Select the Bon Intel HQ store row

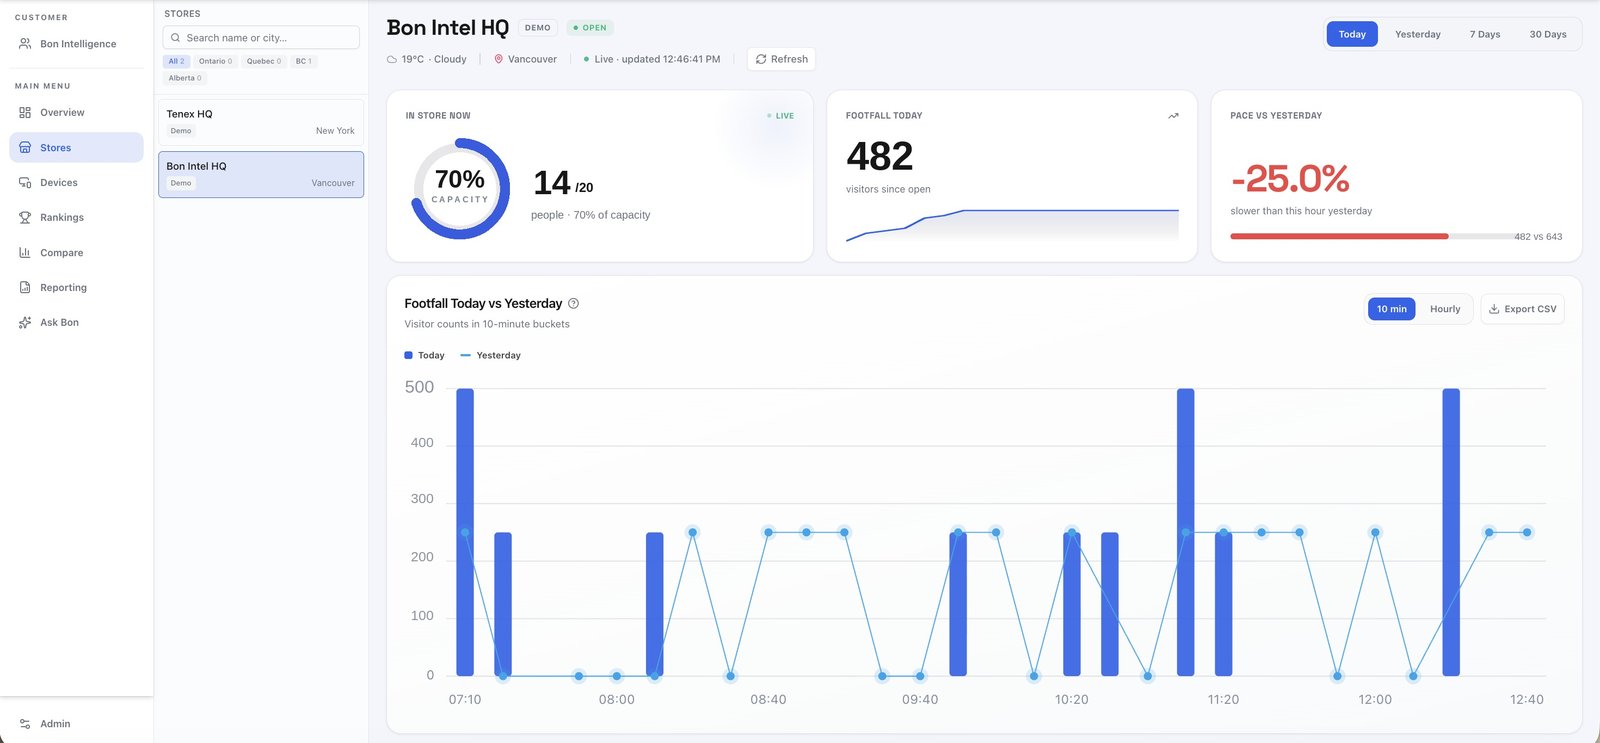tap(261, 175)
